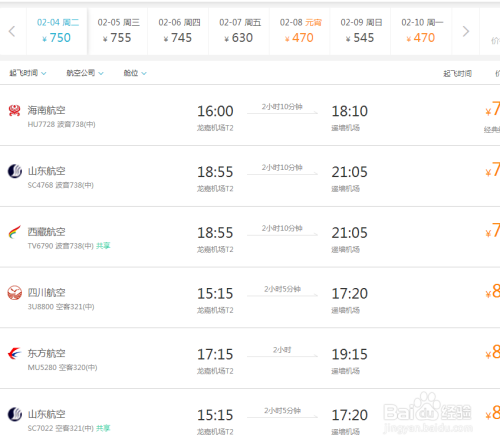The image size is (500, 445).
Task: Select the 02-07 date tab priced ¥630
Action: pos(239,31)
